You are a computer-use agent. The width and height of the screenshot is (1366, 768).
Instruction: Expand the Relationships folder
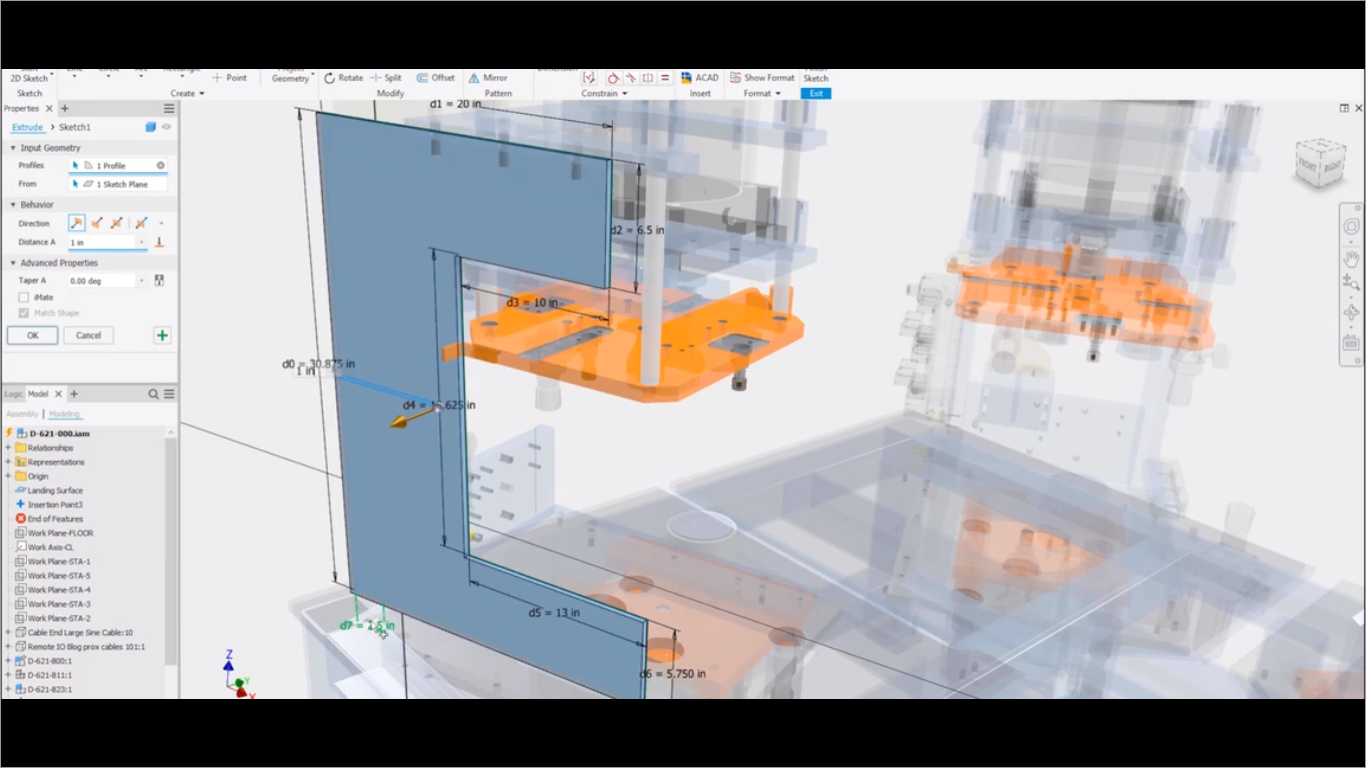coord(8,448)
